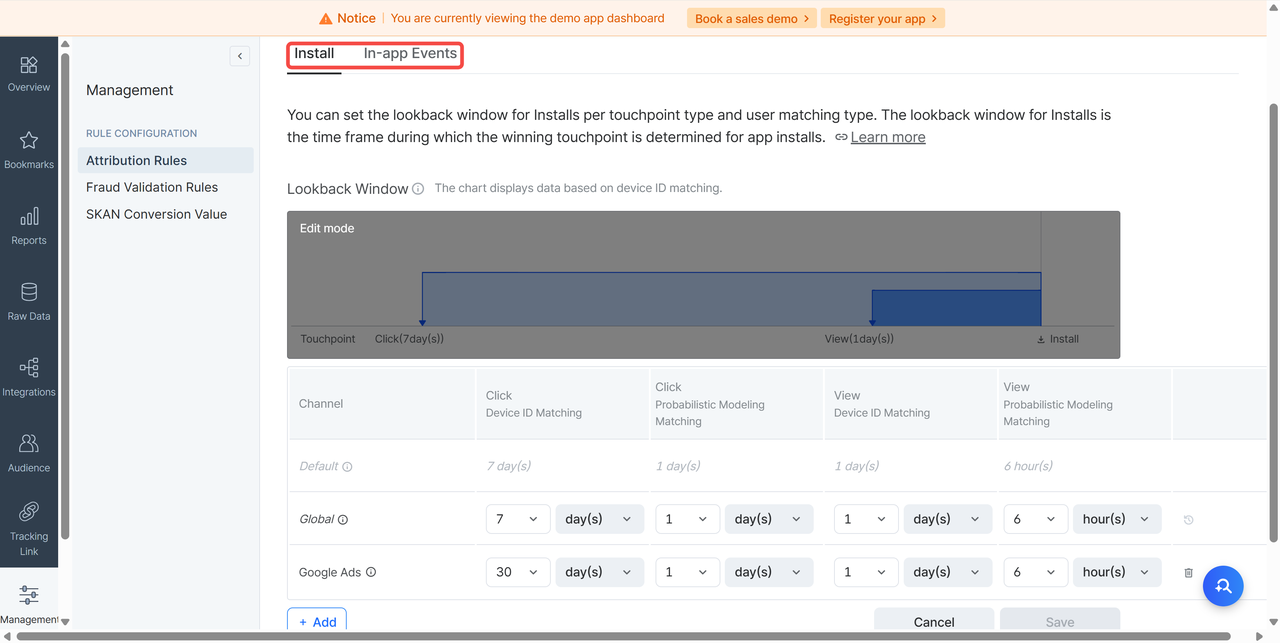Collapse the Management side panel
Viewport: 1280px width, 643px height.
click(x=240, y=56)
